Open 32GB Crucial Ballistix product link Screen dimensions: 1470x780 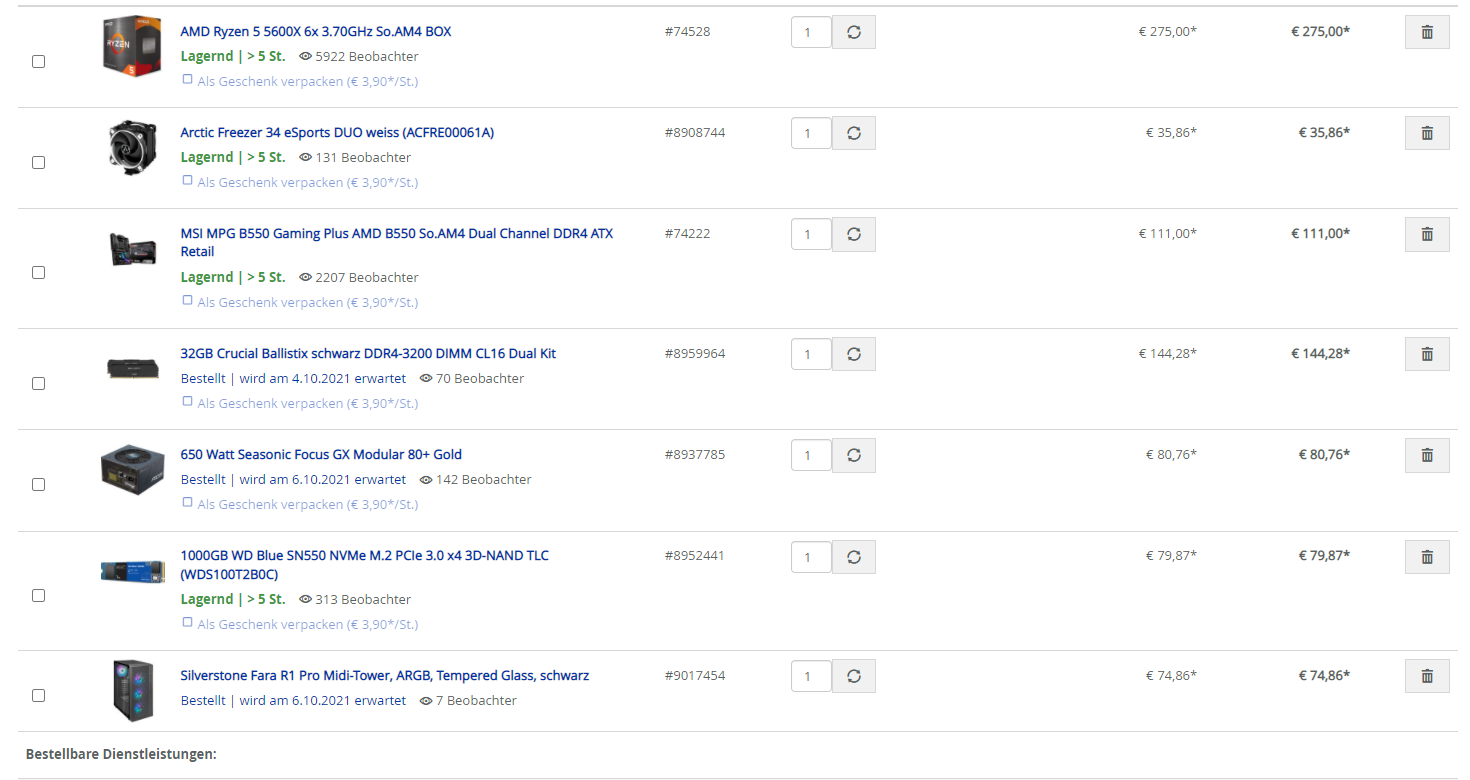[x=368, y=354]
